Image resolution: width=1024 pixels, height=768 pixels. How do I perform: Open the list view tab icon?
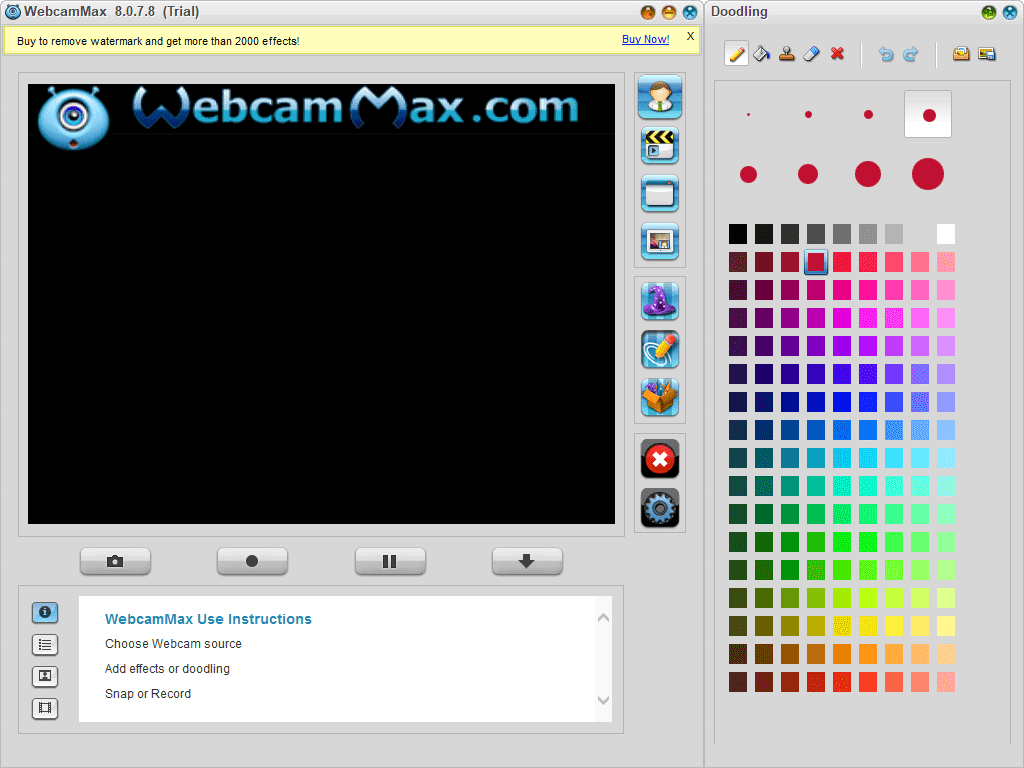(x=45, y=645)
